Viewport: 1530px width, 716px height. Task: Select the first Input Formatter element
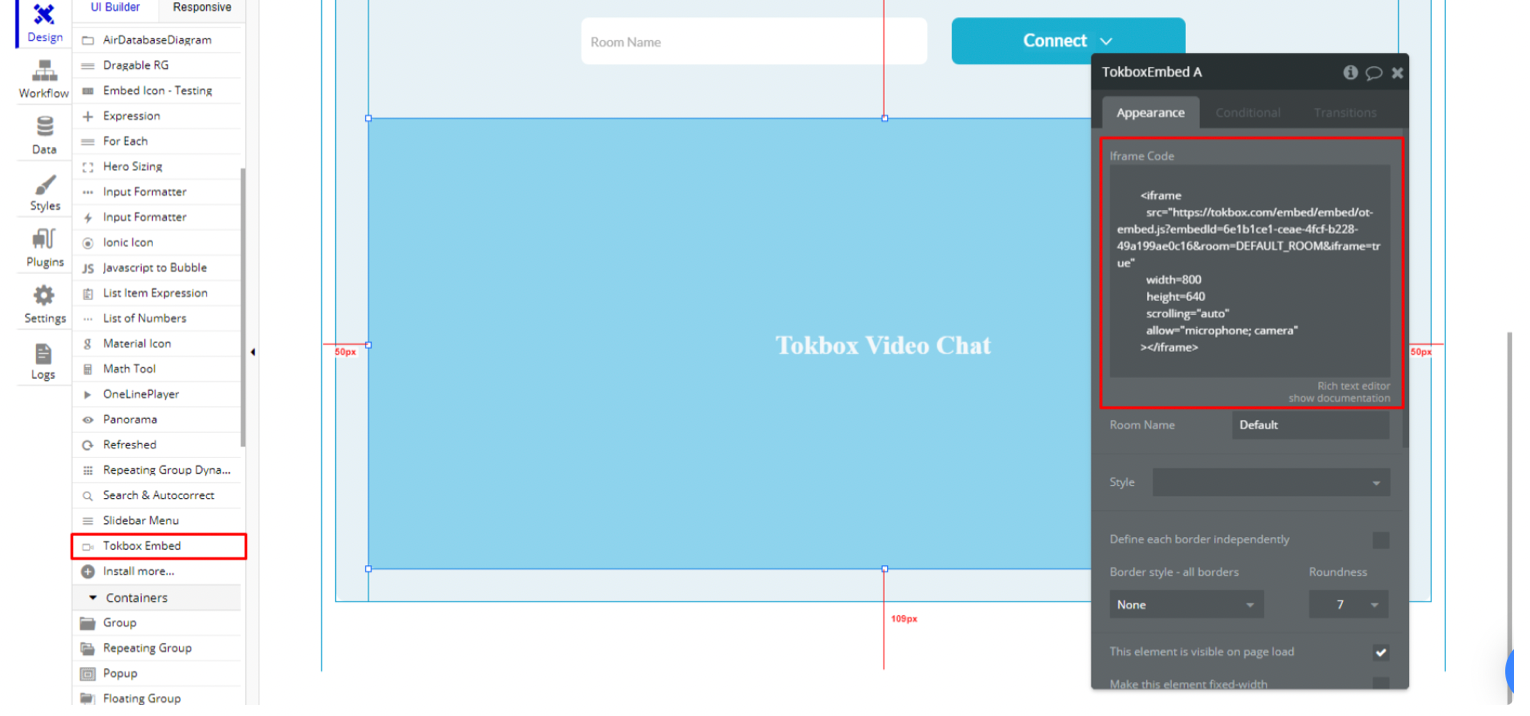click(158, 192)
